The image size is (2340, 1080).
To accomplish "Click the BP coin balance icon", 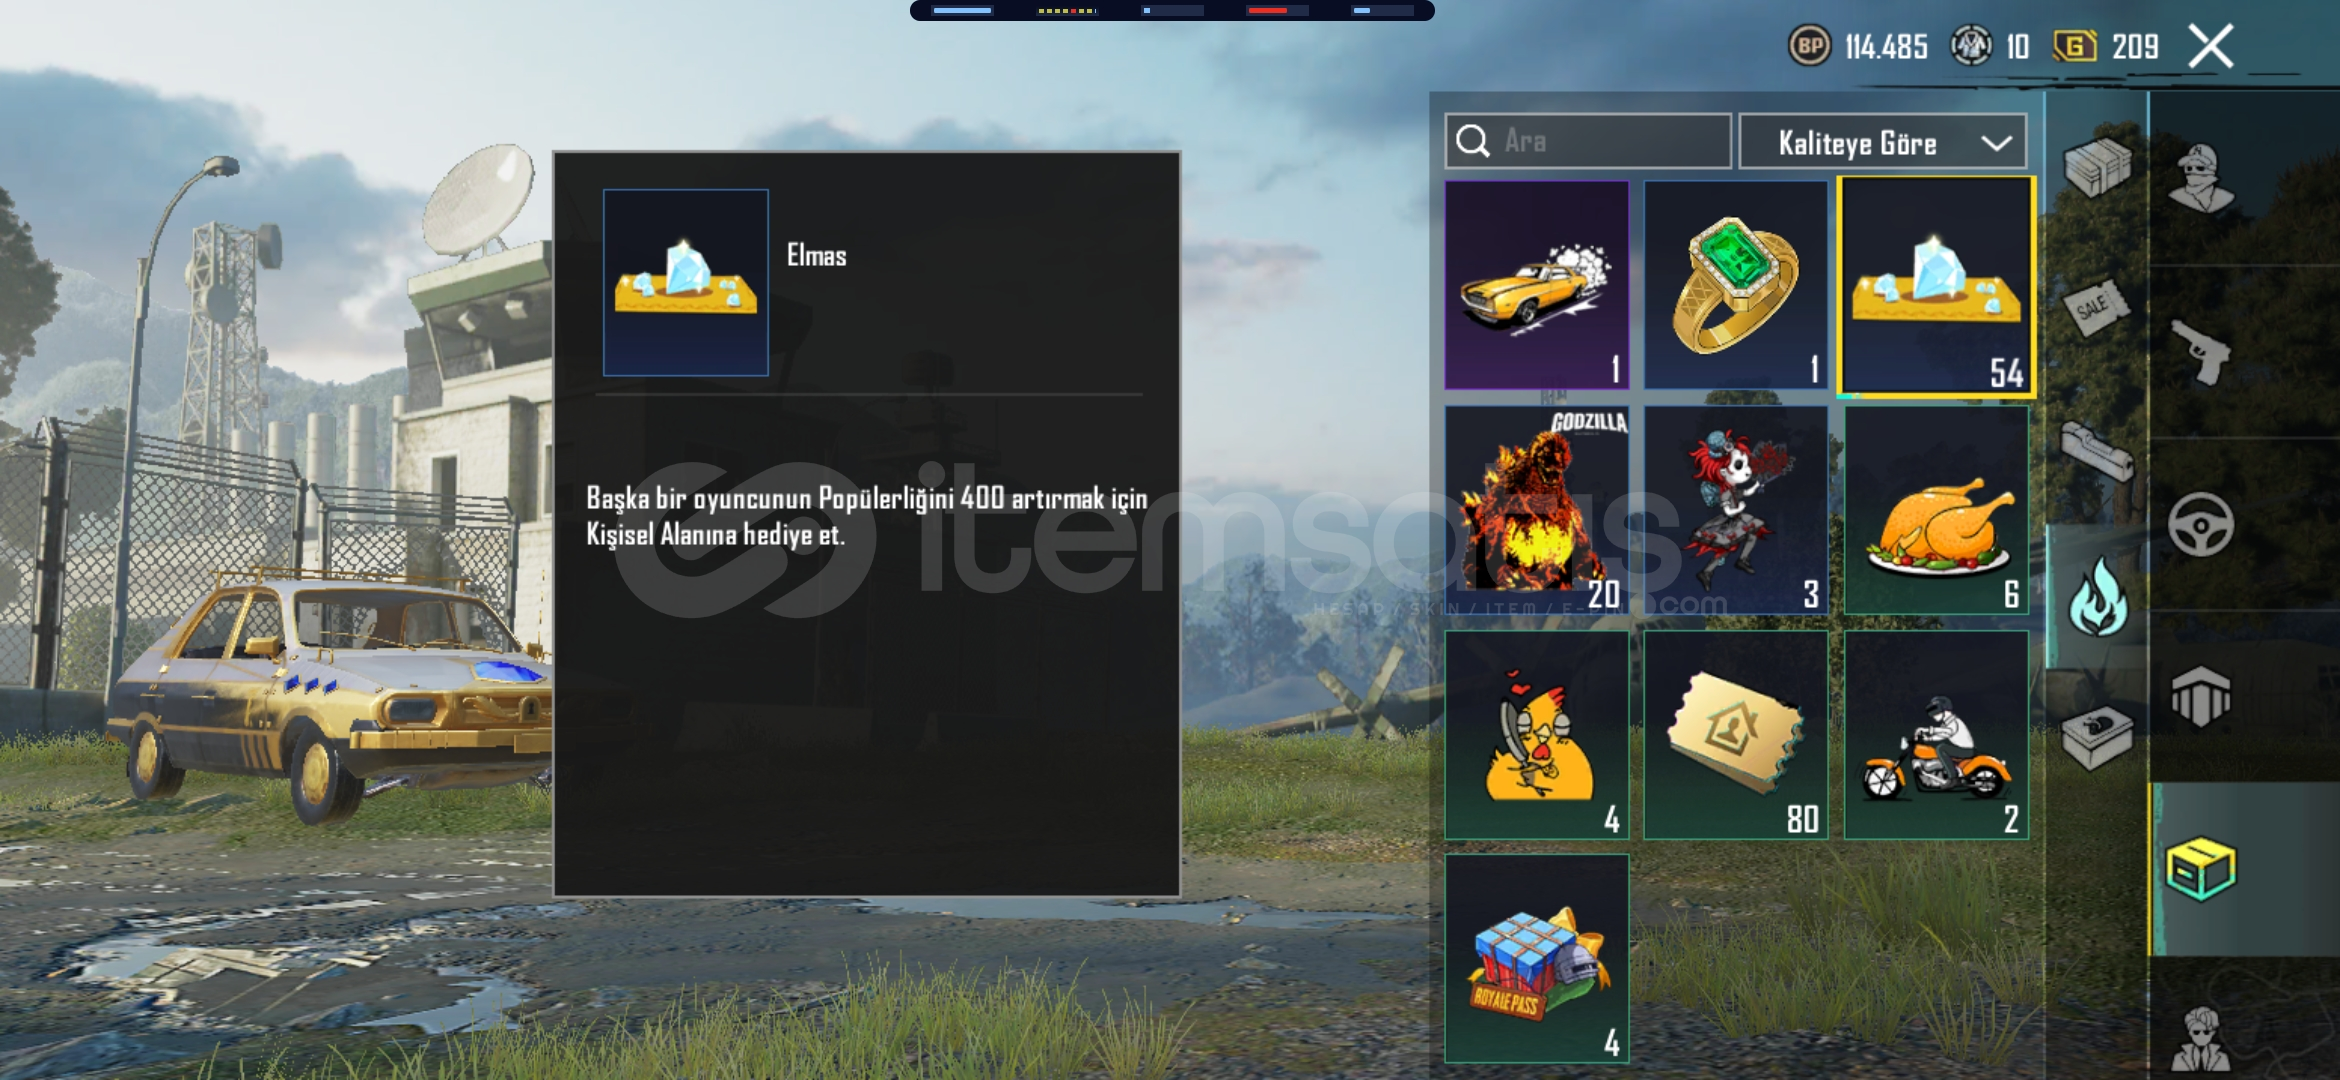I will [1809, 46].
